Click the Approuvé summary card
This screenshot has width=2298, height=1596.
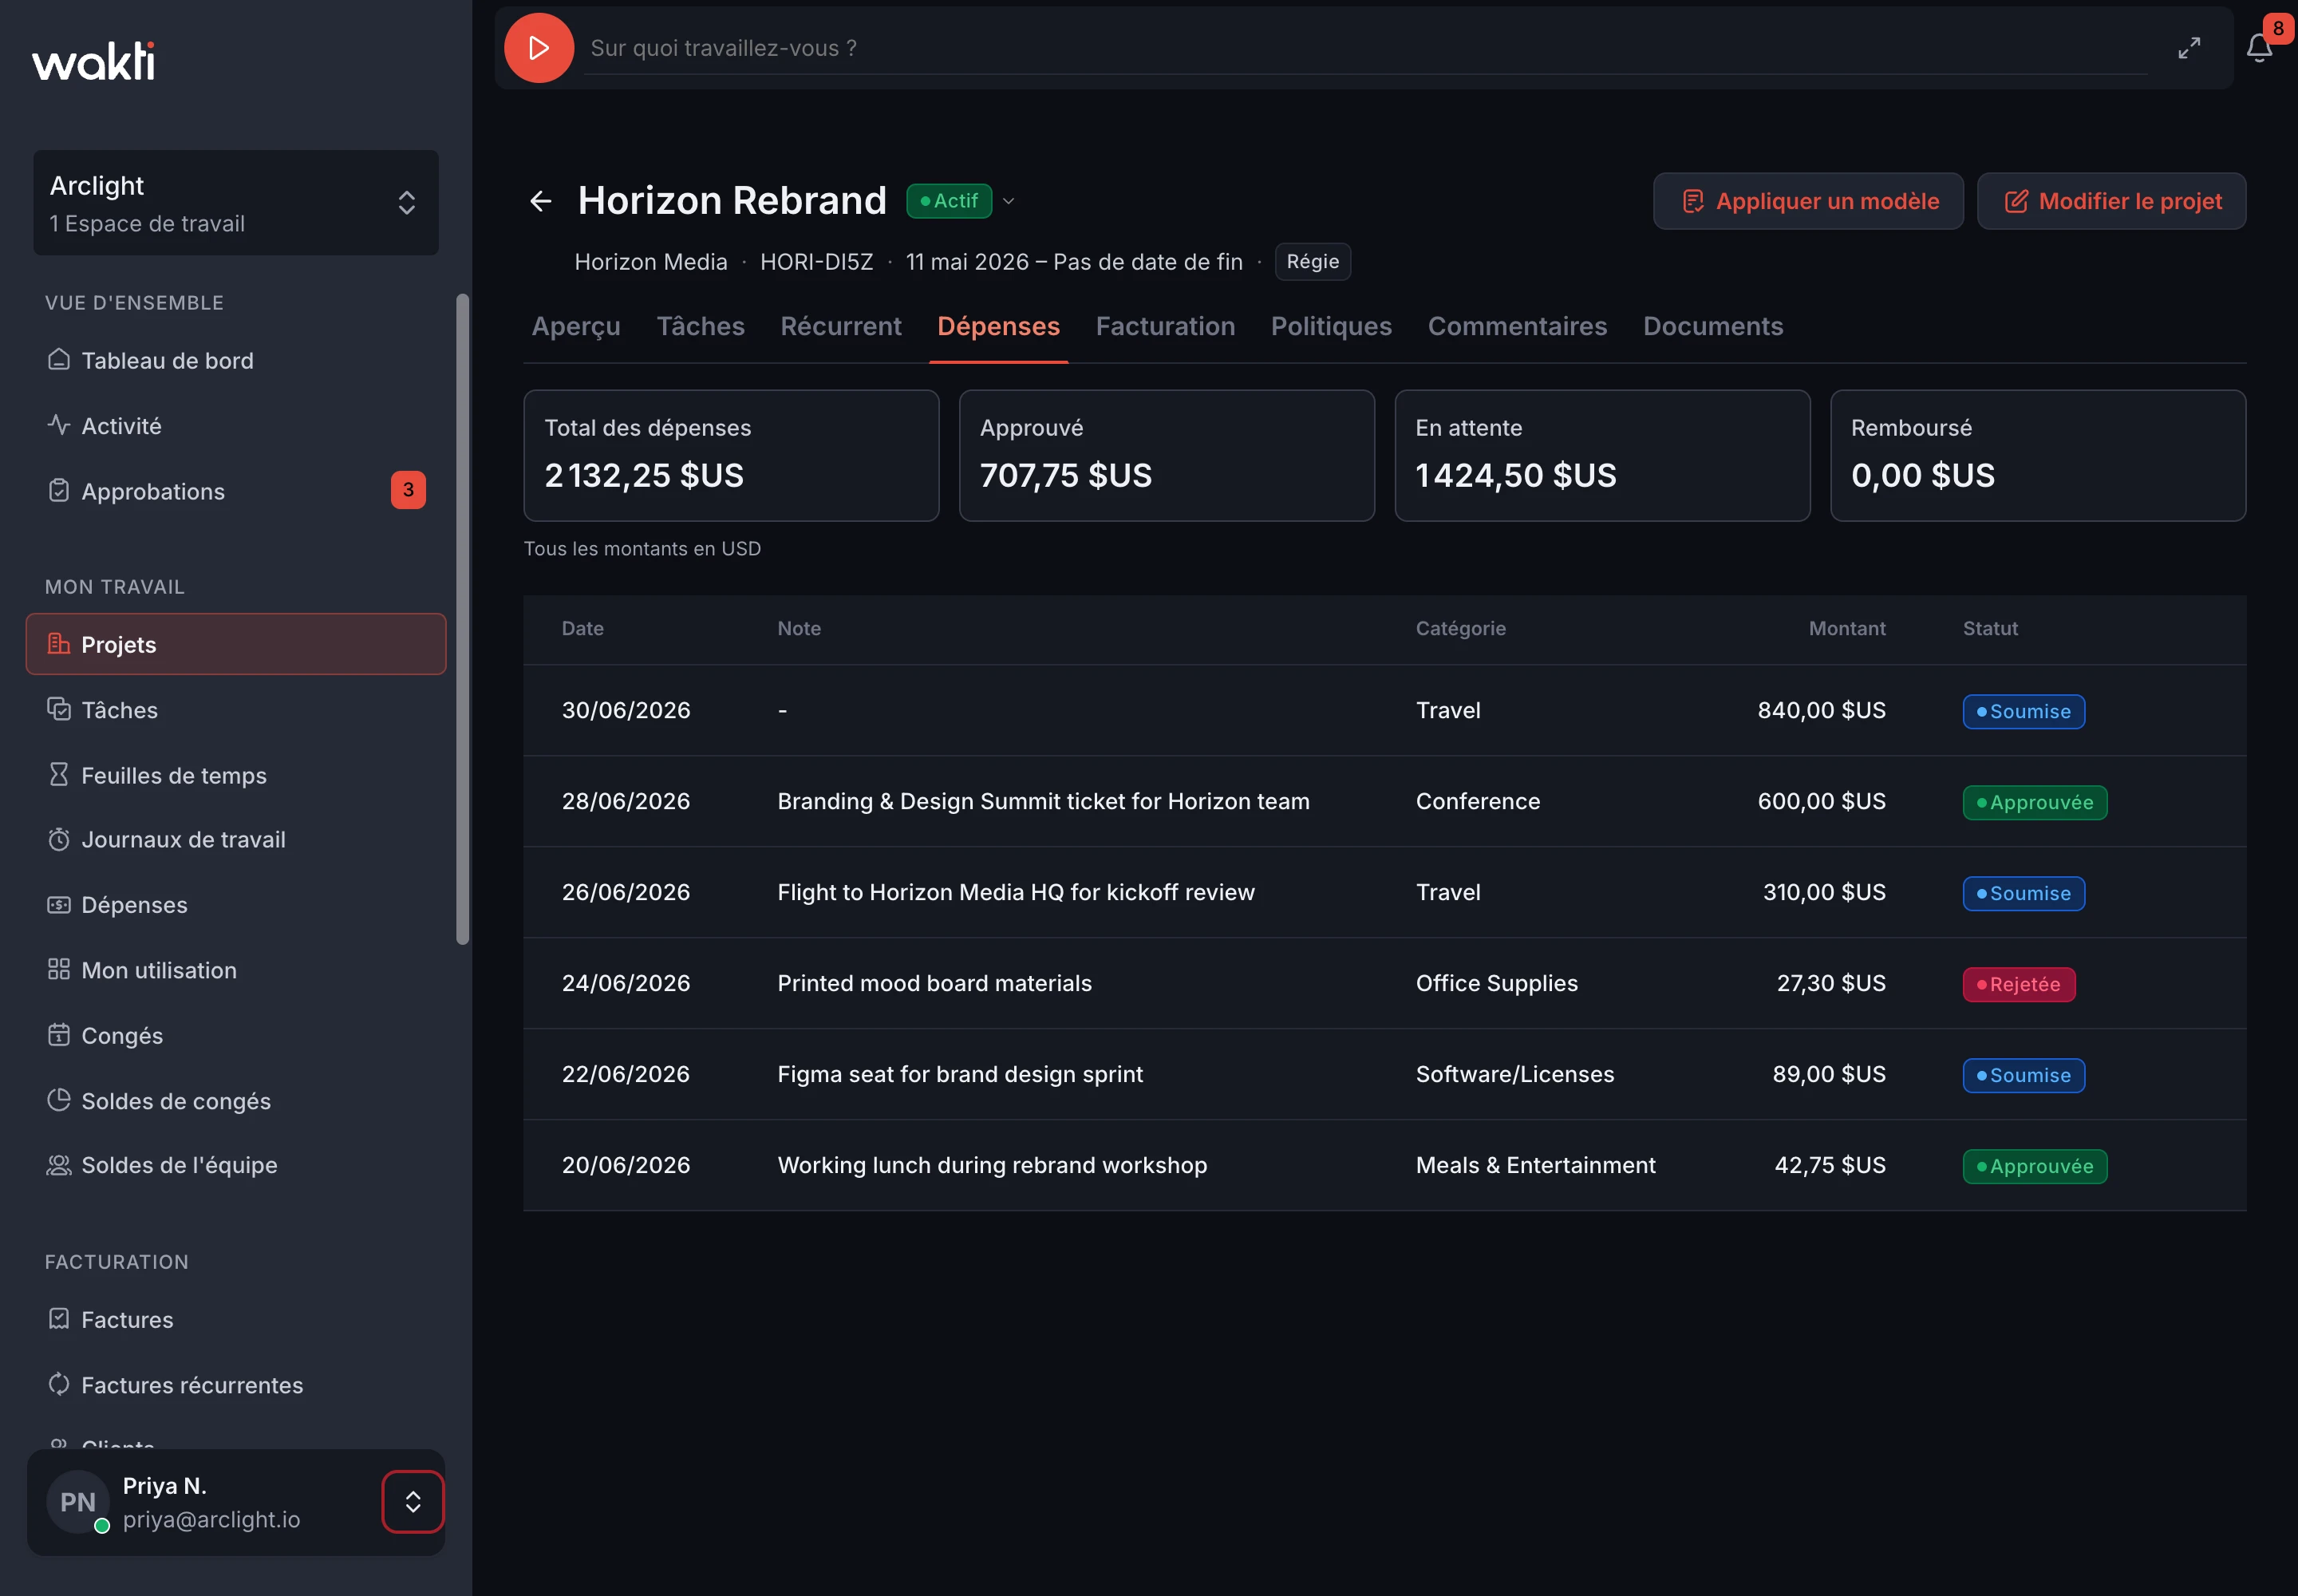point(1166,455)
